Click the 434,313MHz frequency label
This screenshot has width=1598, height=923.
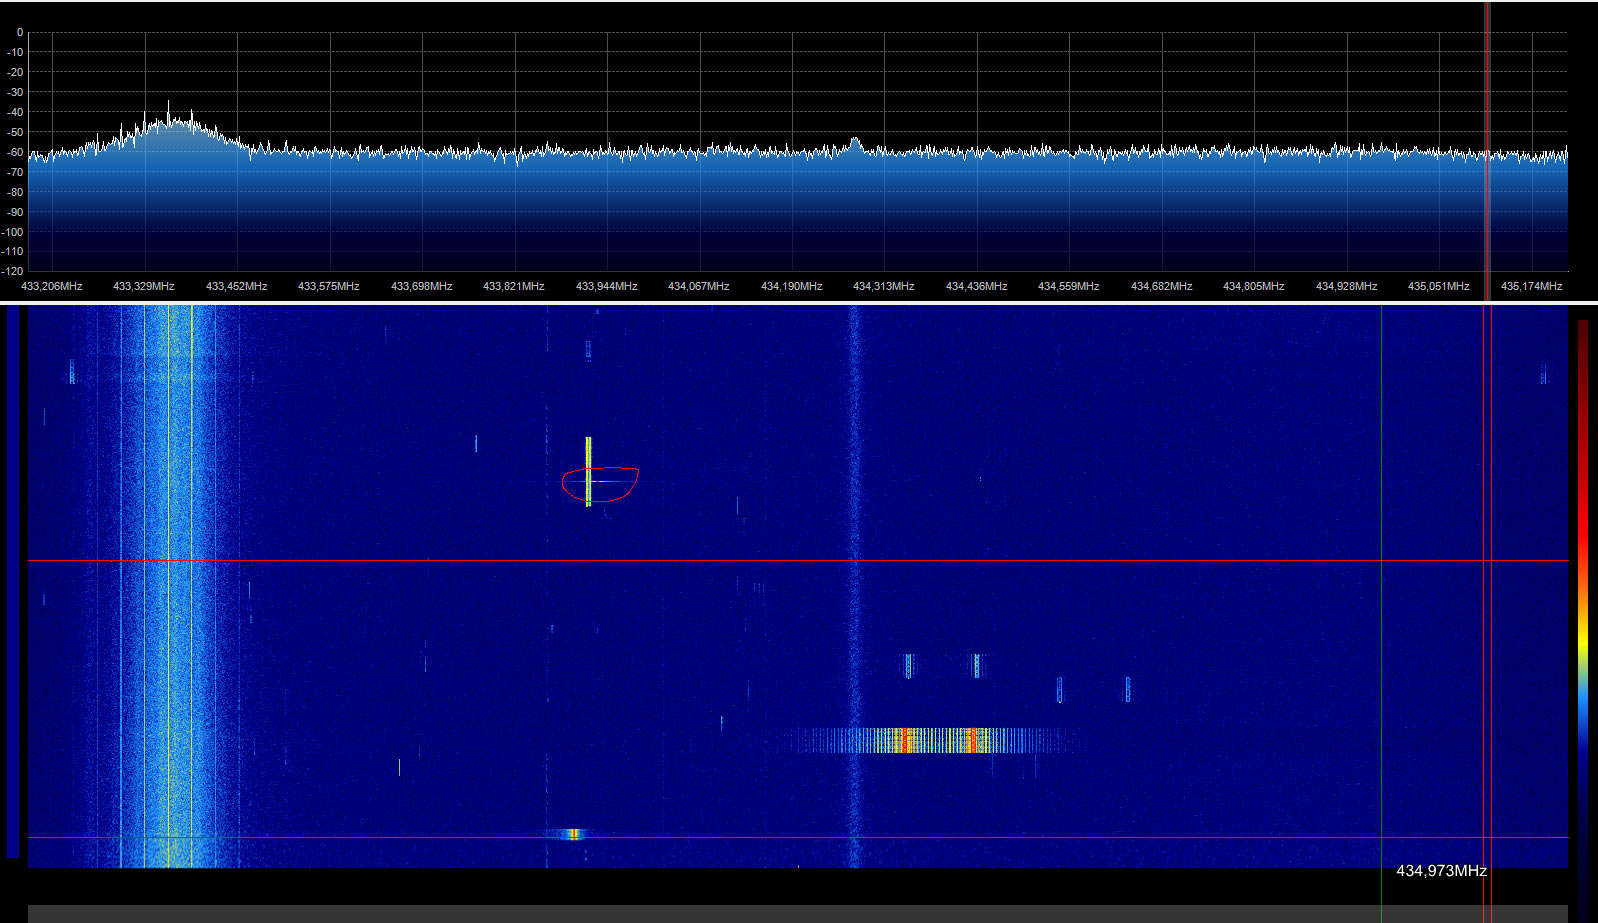pyautogui.click(x=884, y=286)
